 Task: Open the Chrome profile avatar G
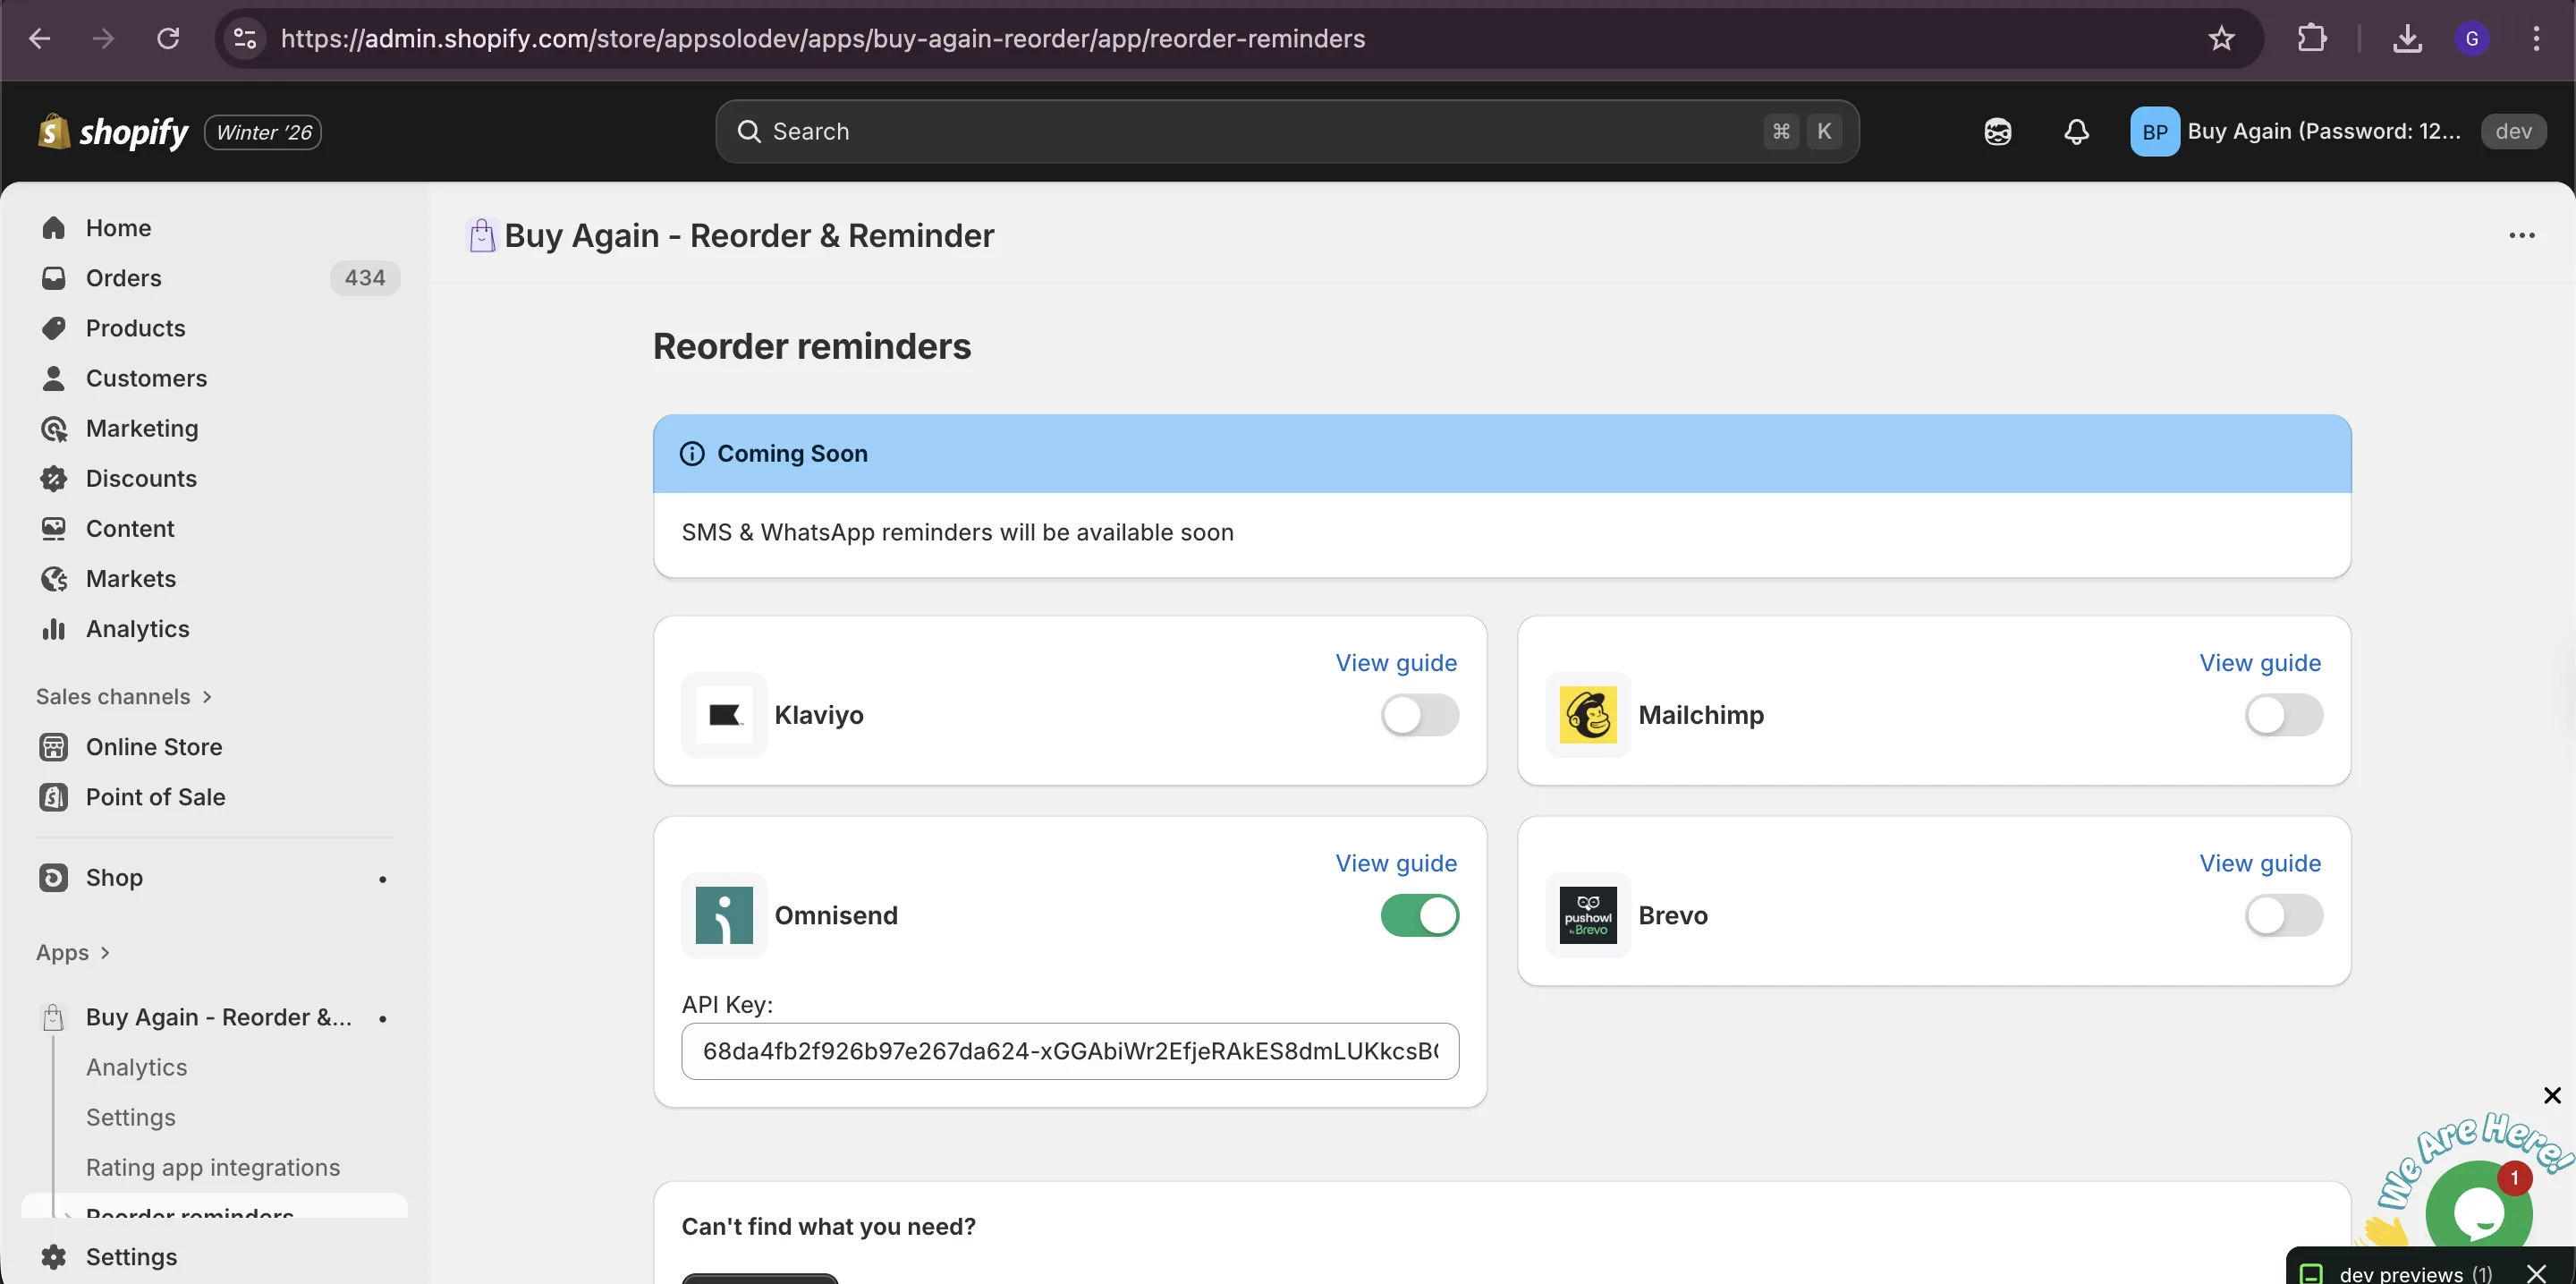coord(2472,39)
